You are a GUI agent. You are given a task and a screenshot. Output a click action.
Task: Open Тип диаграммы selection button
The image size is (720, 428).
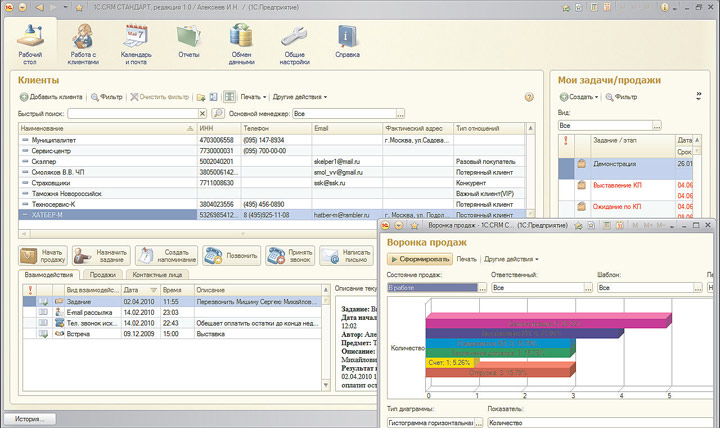point(478,423)
